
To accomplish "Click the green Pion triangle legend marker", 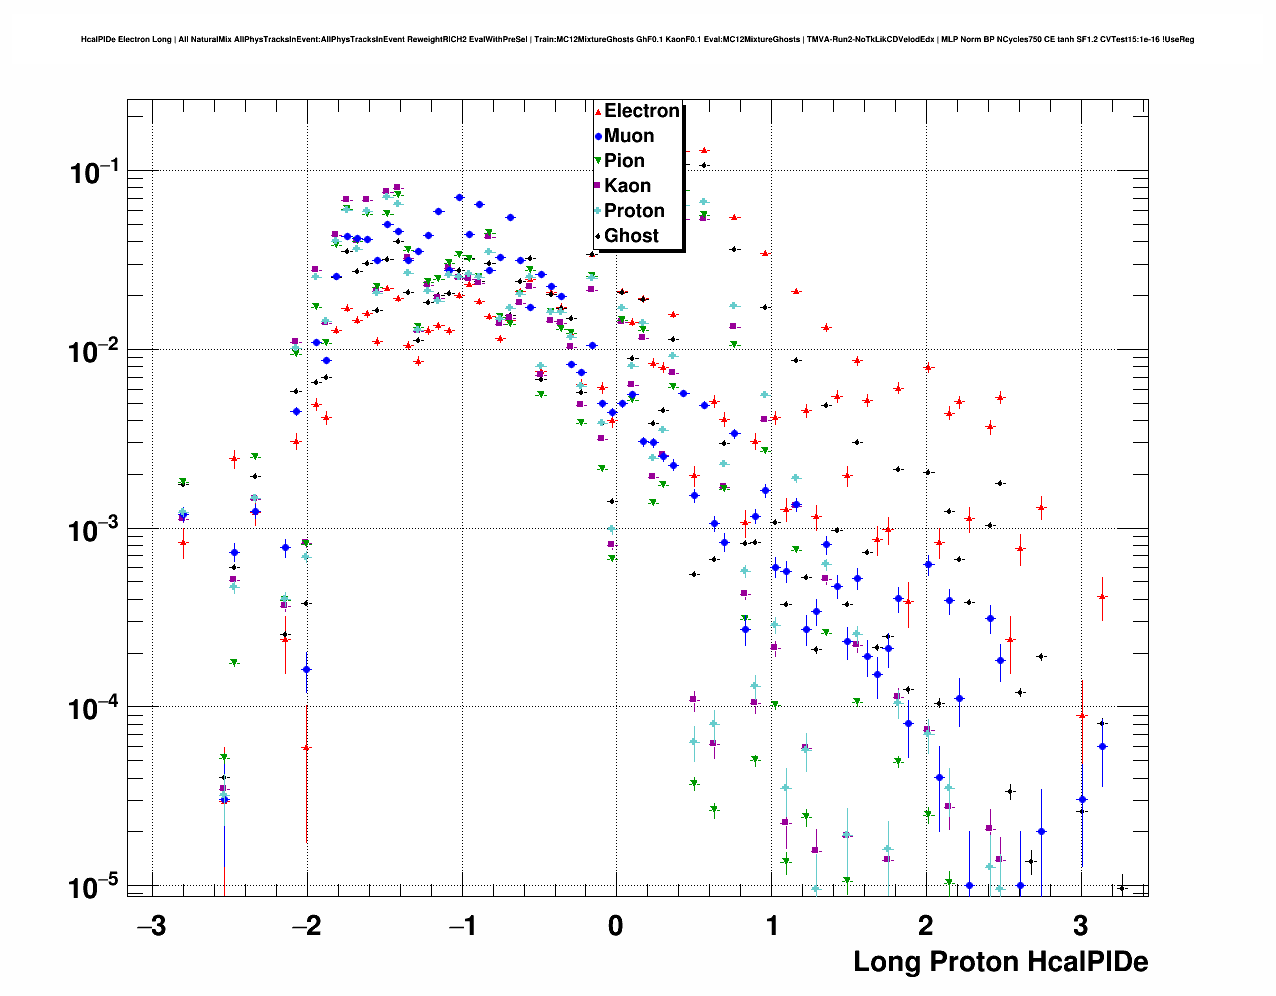I will pos(598,161).
